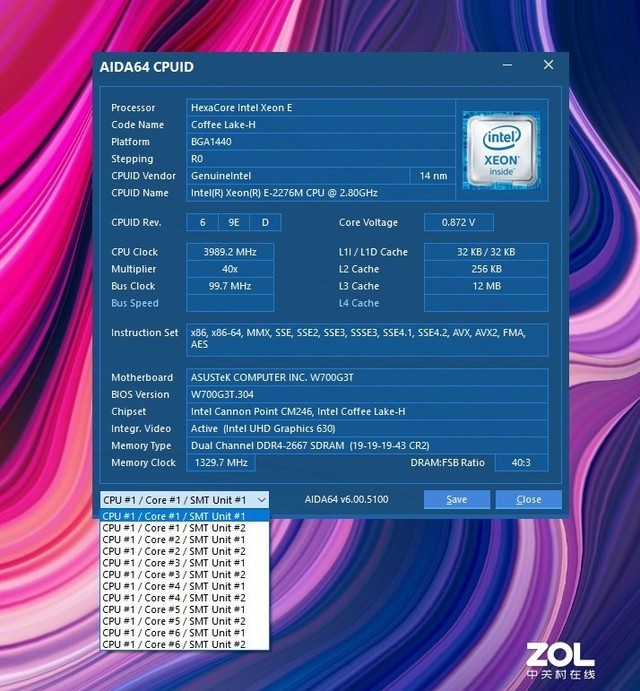Pick CPU #1 / Core #6 / SMT Unit #2
The height and width of the screenshot is (691, 640).
184,644
